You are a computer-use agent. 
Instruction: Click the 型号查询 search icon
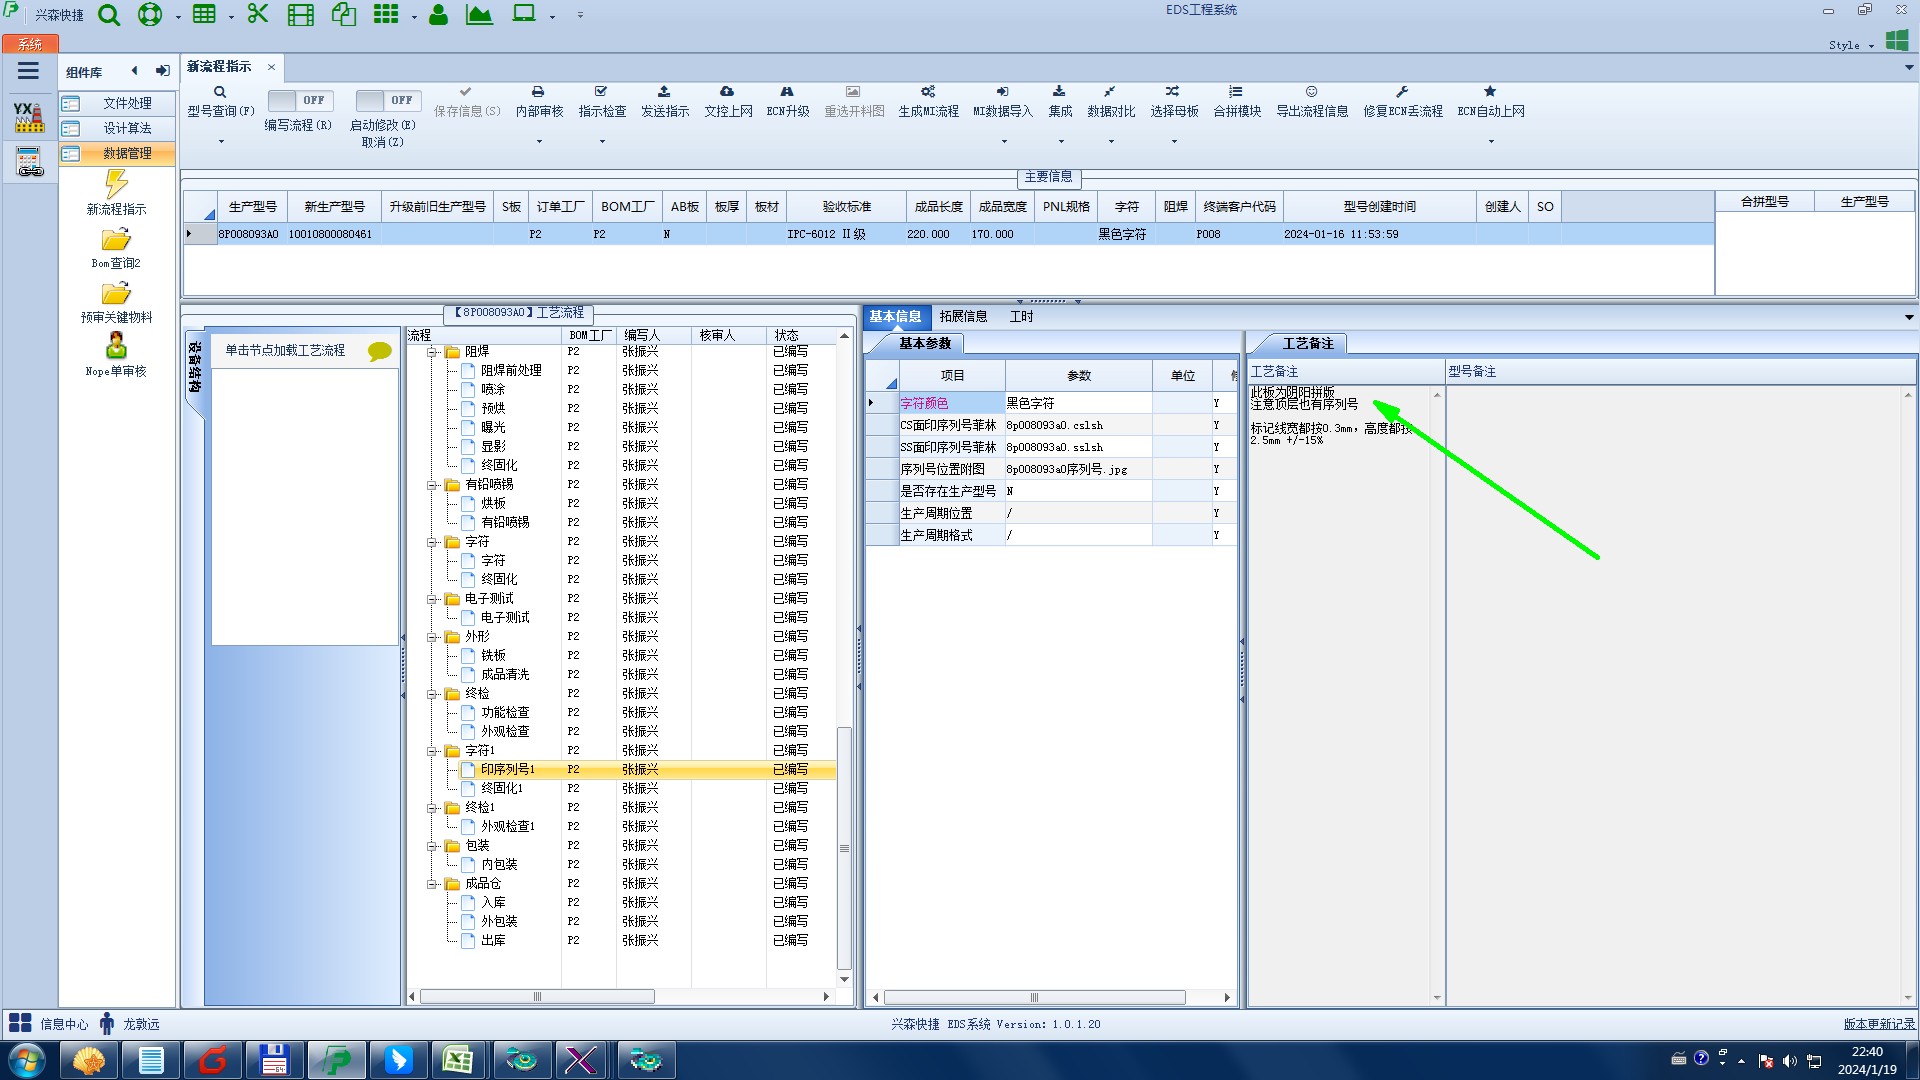[220, 92]
